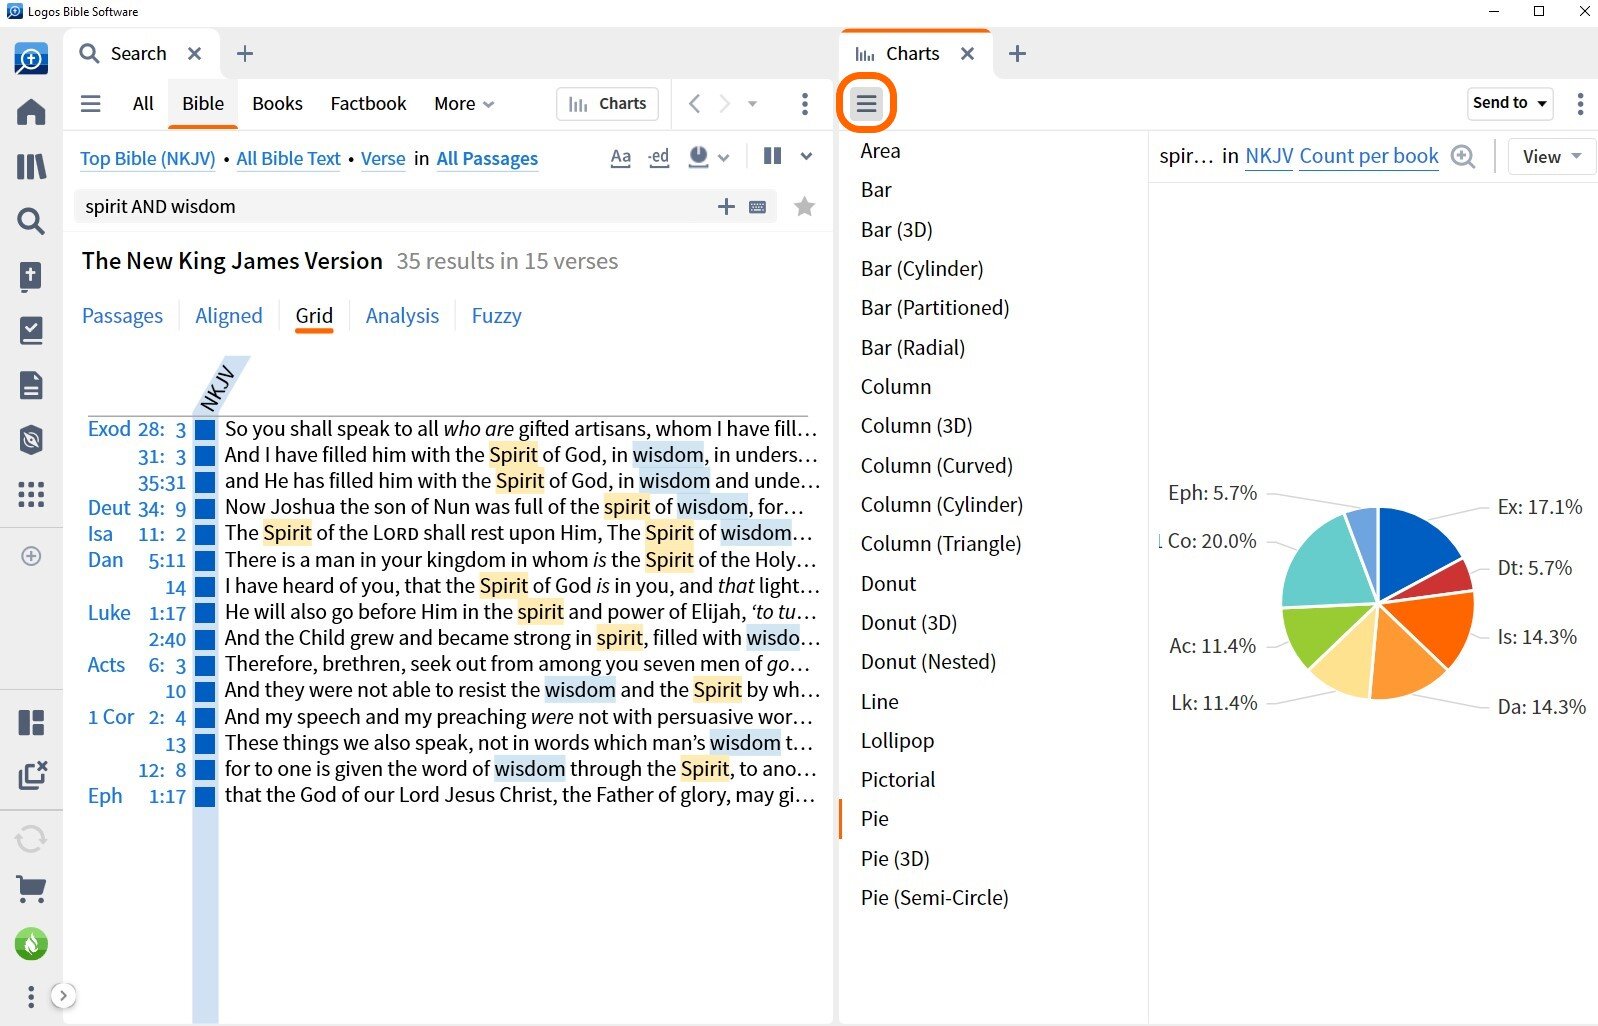Expand the chevron beside the column layout icon
The height and width of the screenshot is (1026, 1598).
806,156
